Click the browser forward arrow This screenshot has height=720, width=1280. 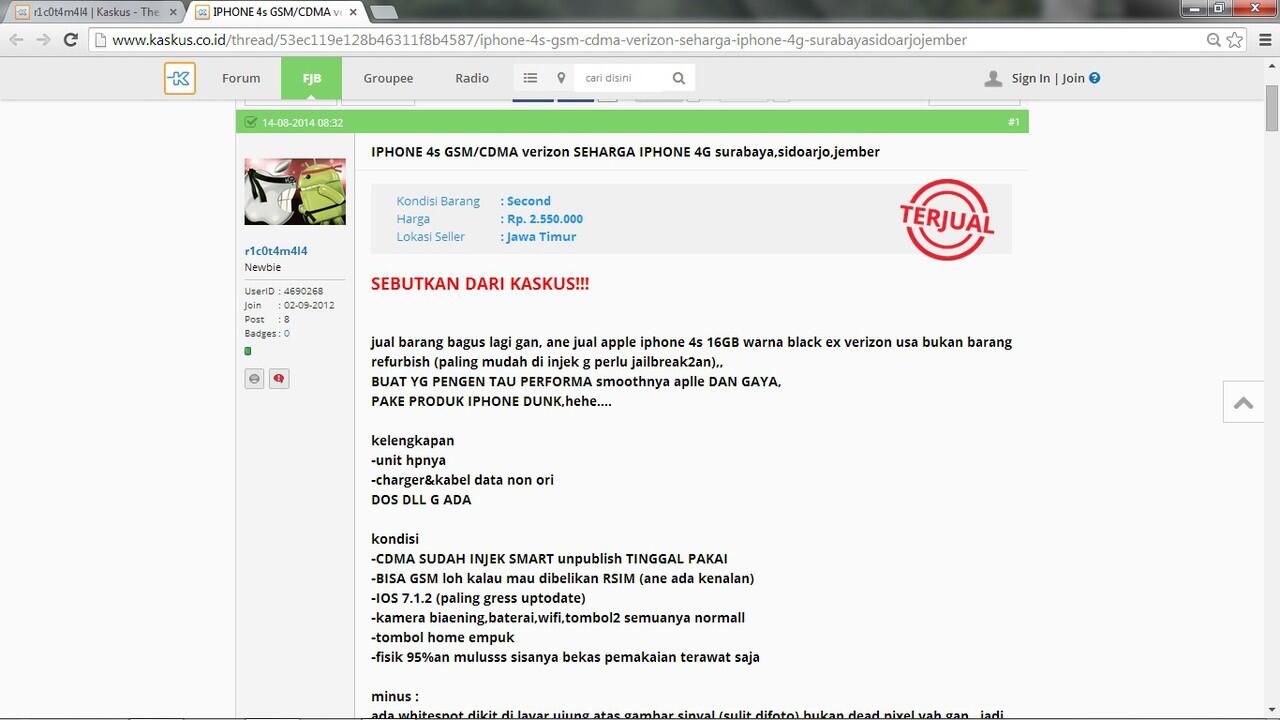click(43, 40)
